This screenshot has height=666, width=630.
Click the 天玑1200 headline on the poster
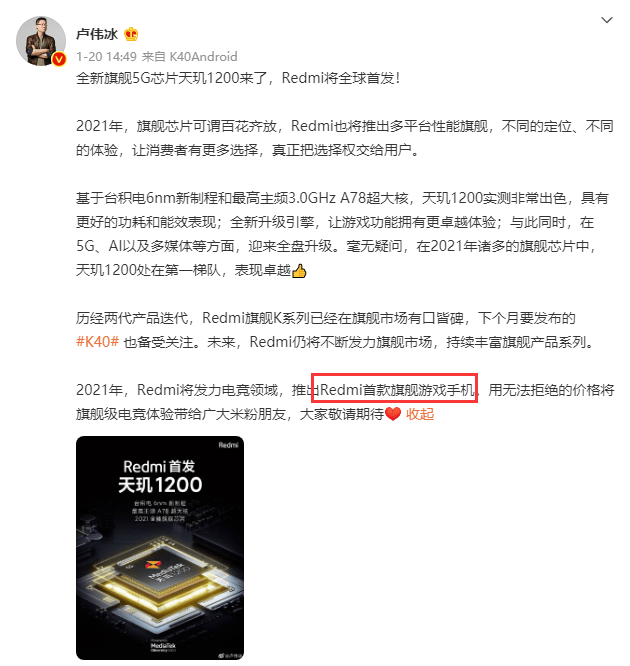[160, 485]
